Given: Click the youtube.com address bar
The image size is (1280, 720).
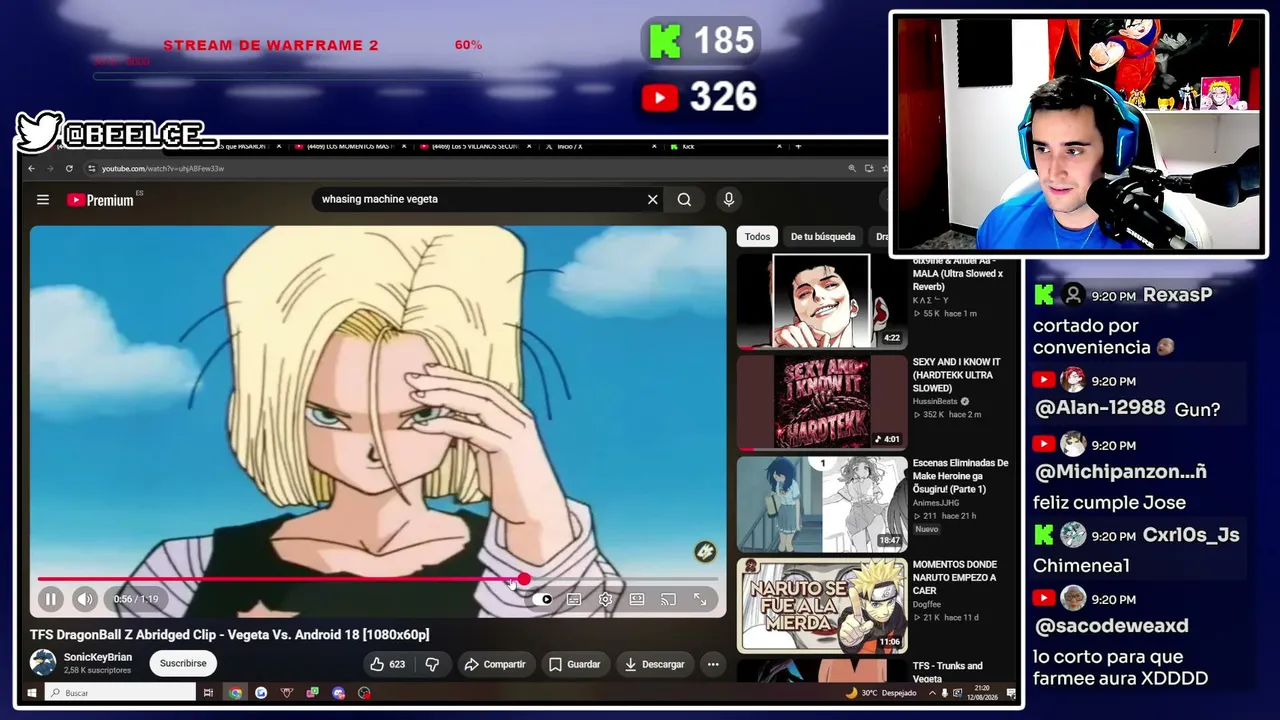Looking at the screenshot, I should point(460,168).
